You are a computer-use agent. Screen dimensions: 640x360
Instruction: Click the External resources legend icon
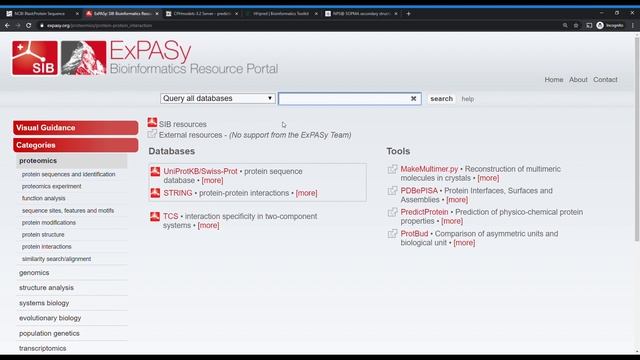click(152, 134)
